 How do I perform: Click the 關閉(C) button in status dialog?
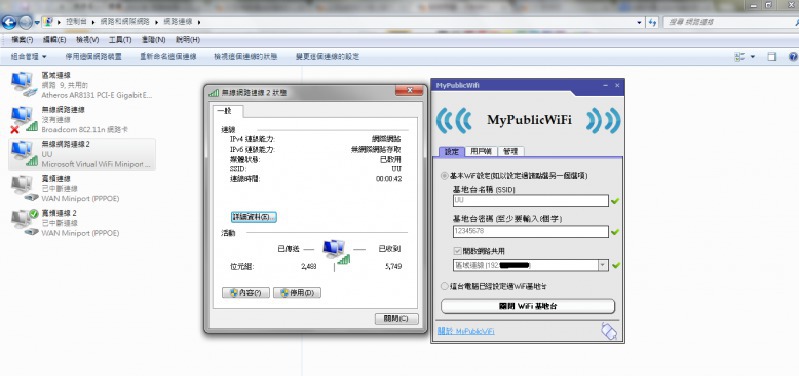[396, 319]
